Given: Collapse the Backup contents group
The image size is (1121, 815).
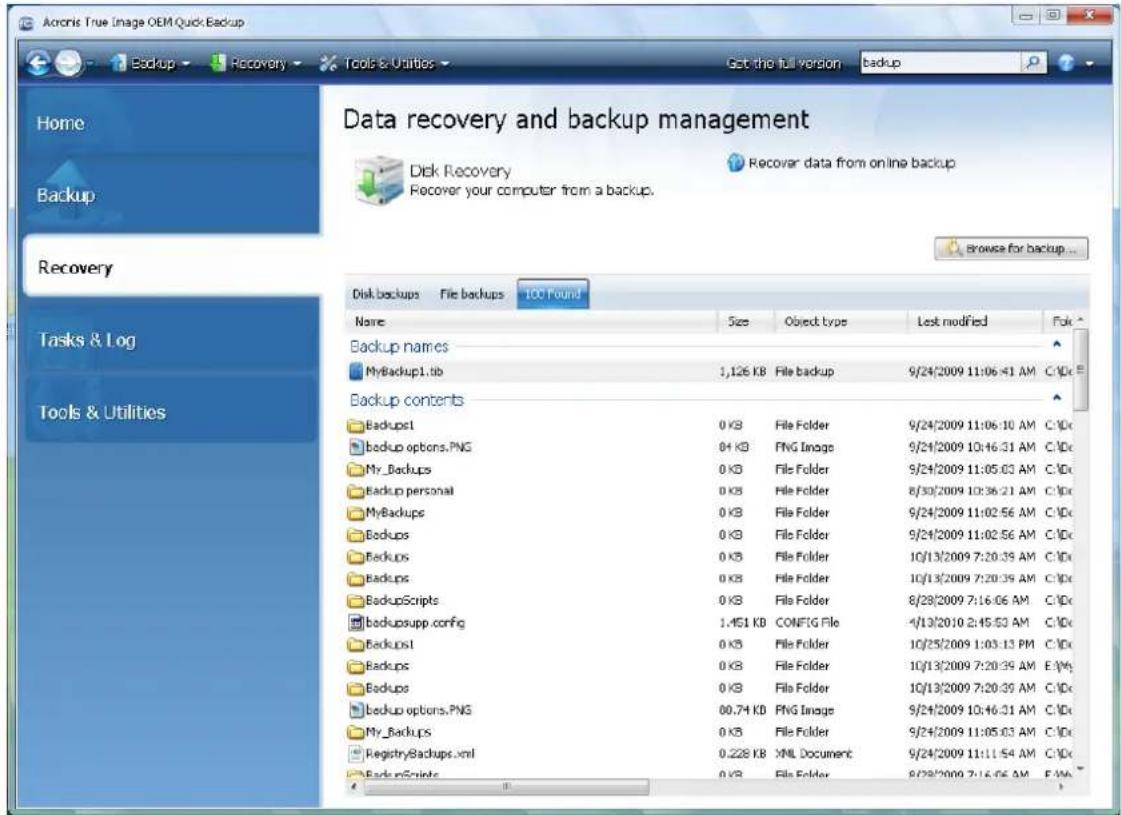Looking at the screenshot, I should pos(1057,398).
